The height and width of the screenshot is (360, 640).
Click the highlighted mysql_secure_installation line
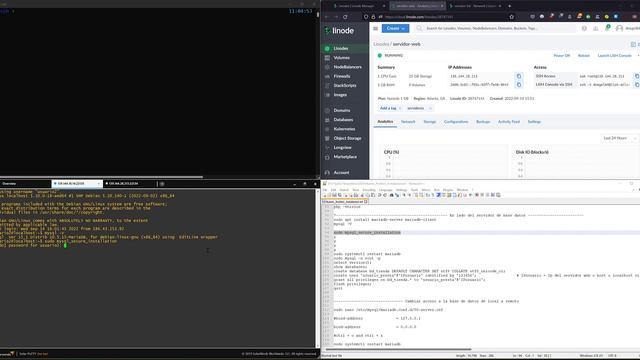coord(367,233)
